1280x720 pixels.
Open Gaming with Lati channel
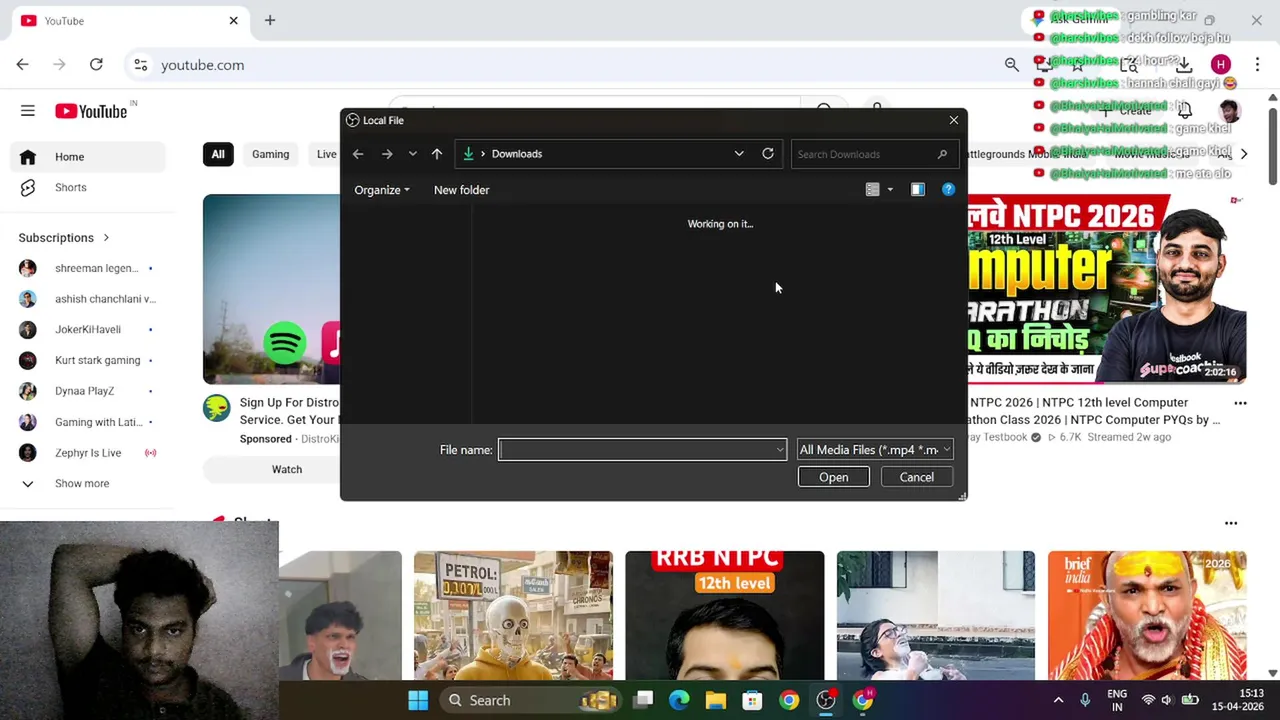pos(88,422)
